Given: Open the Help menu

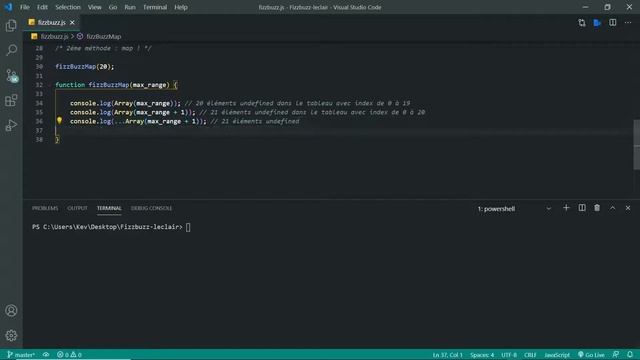Looking at the screenshot, I should [x=181, y=7].
